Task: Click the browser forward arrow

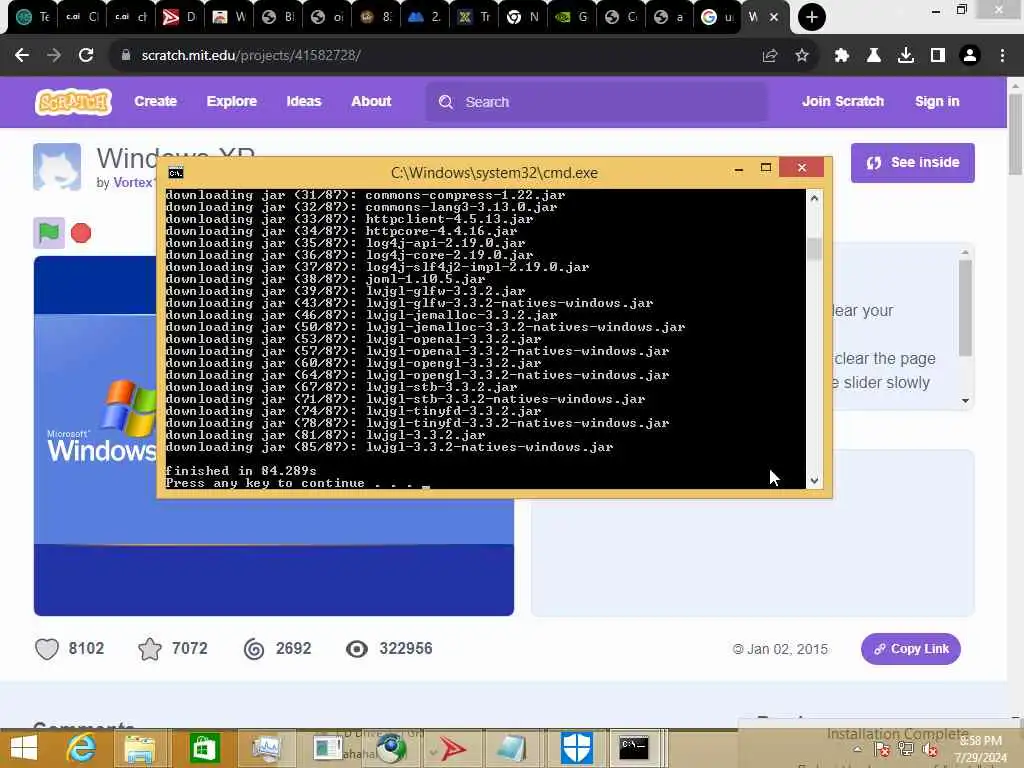Action: click(x=54, y=56)
